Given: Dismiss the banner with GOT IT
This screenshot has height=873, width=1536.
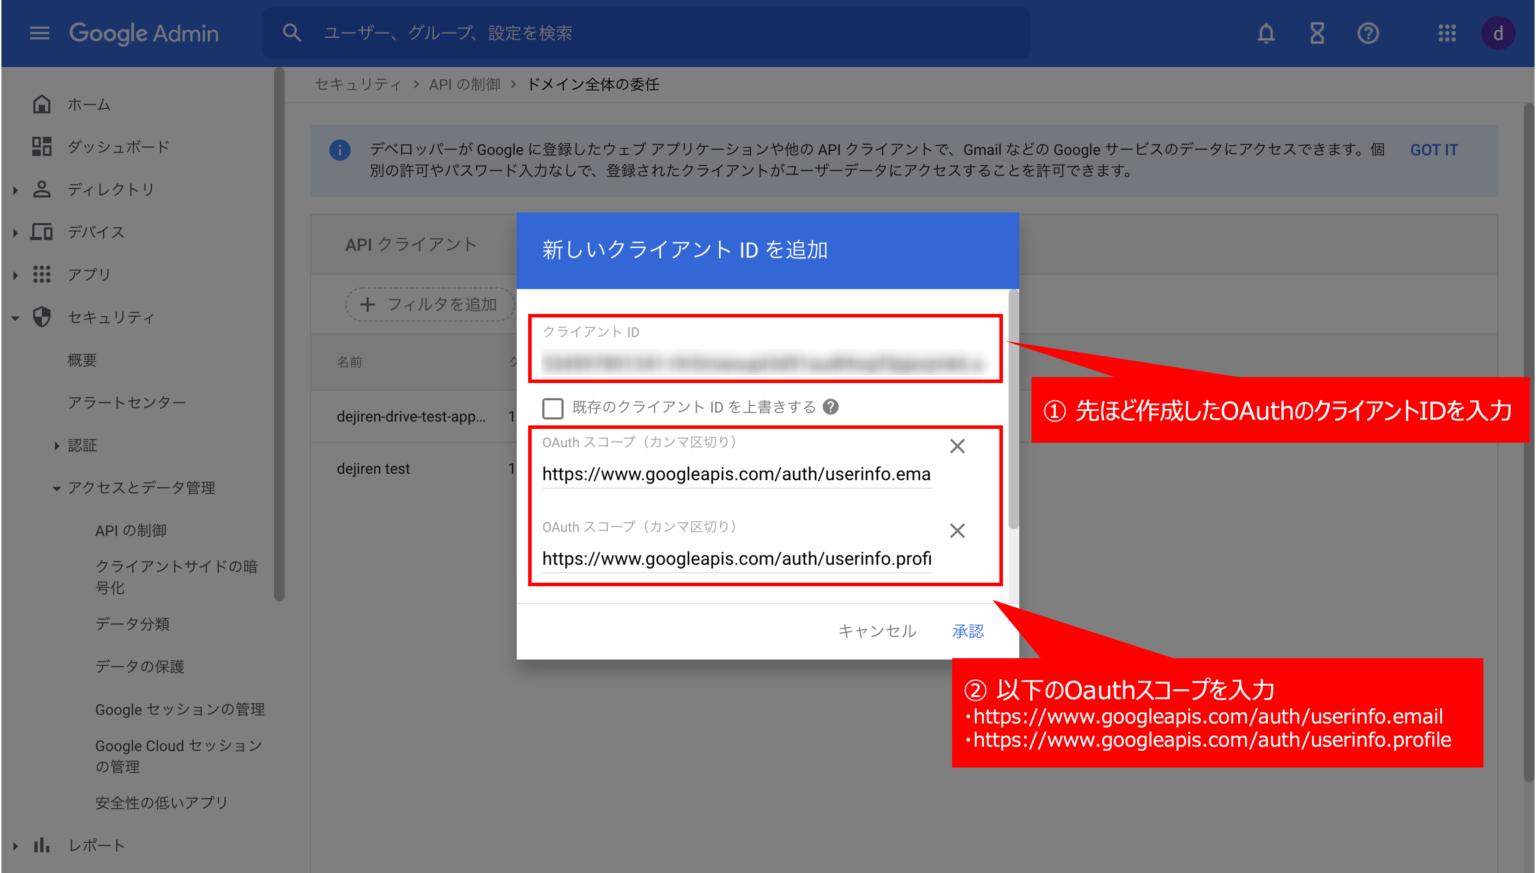Looking at the screenshot, I should click(1434, 150).
